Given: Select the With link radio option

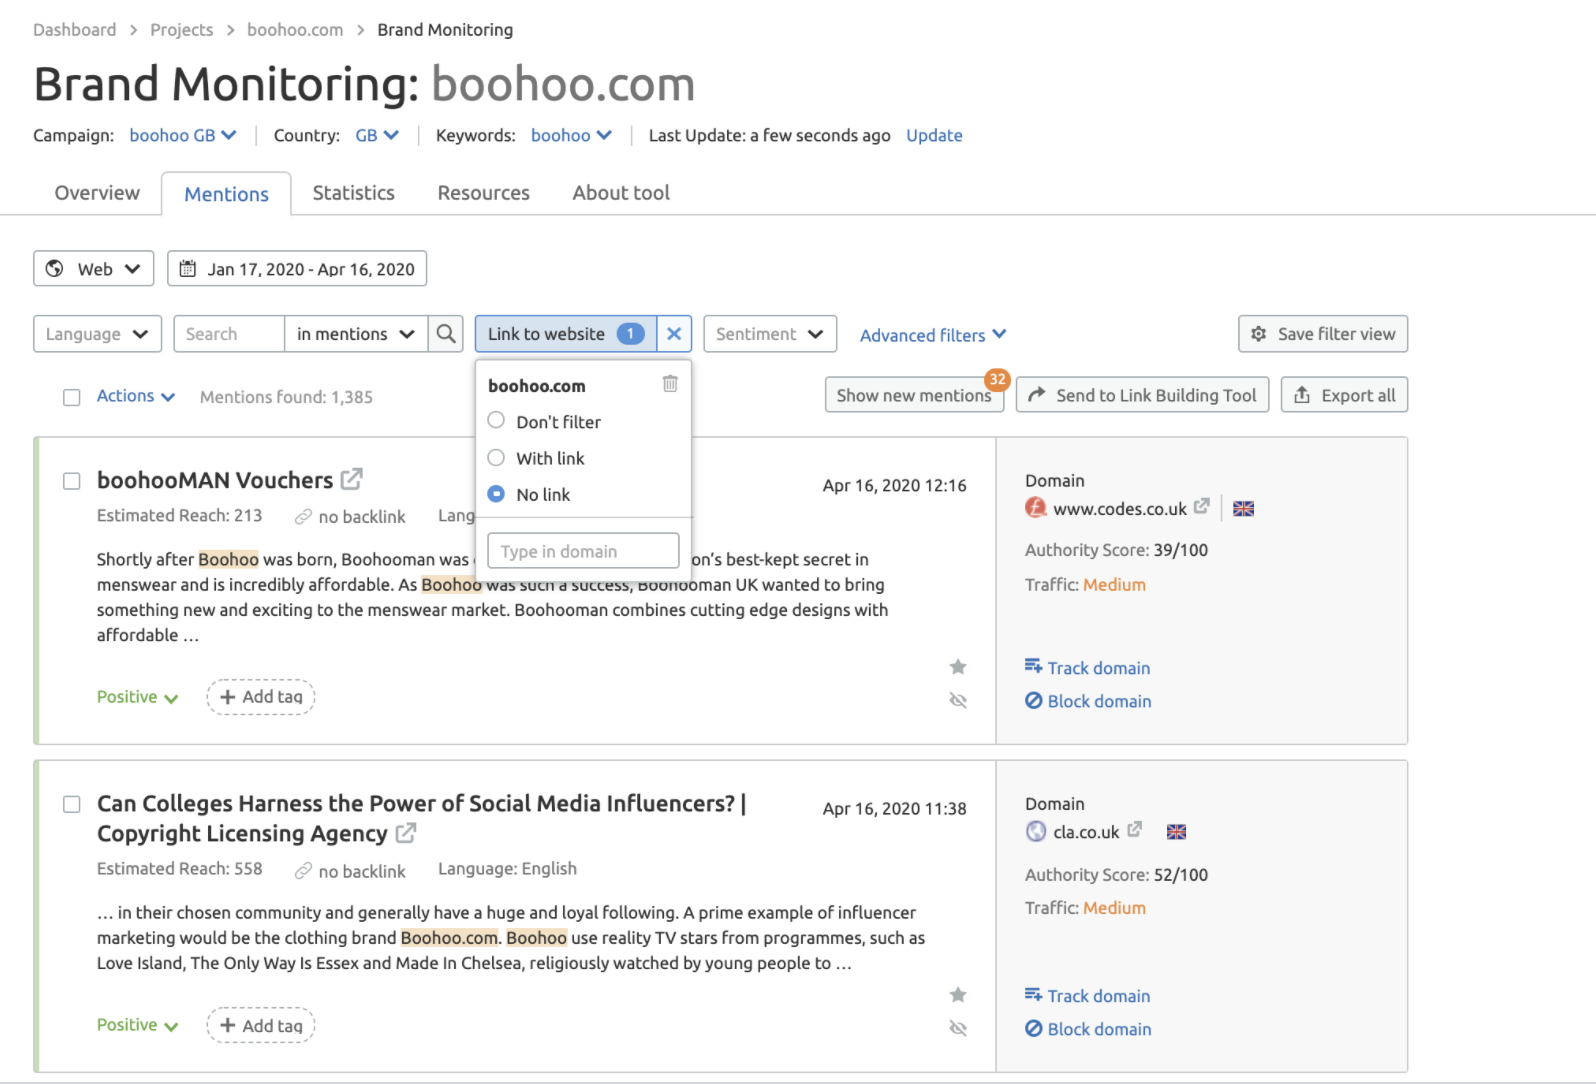Looking at the screenshot, I should 496,457.
